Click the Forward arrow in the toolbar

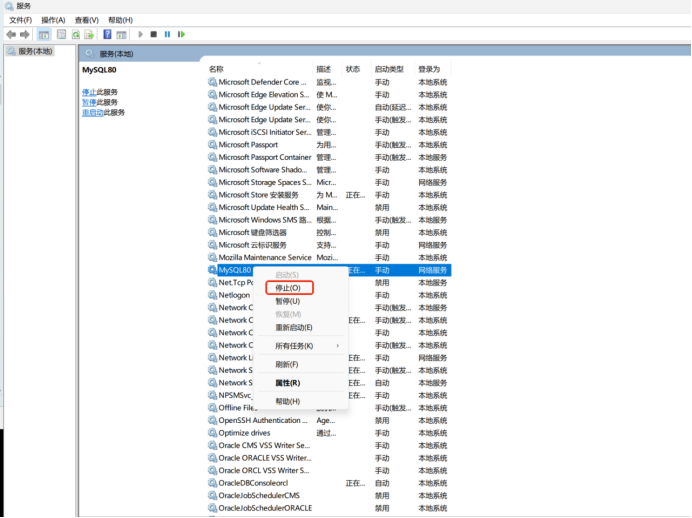point(25,34)
